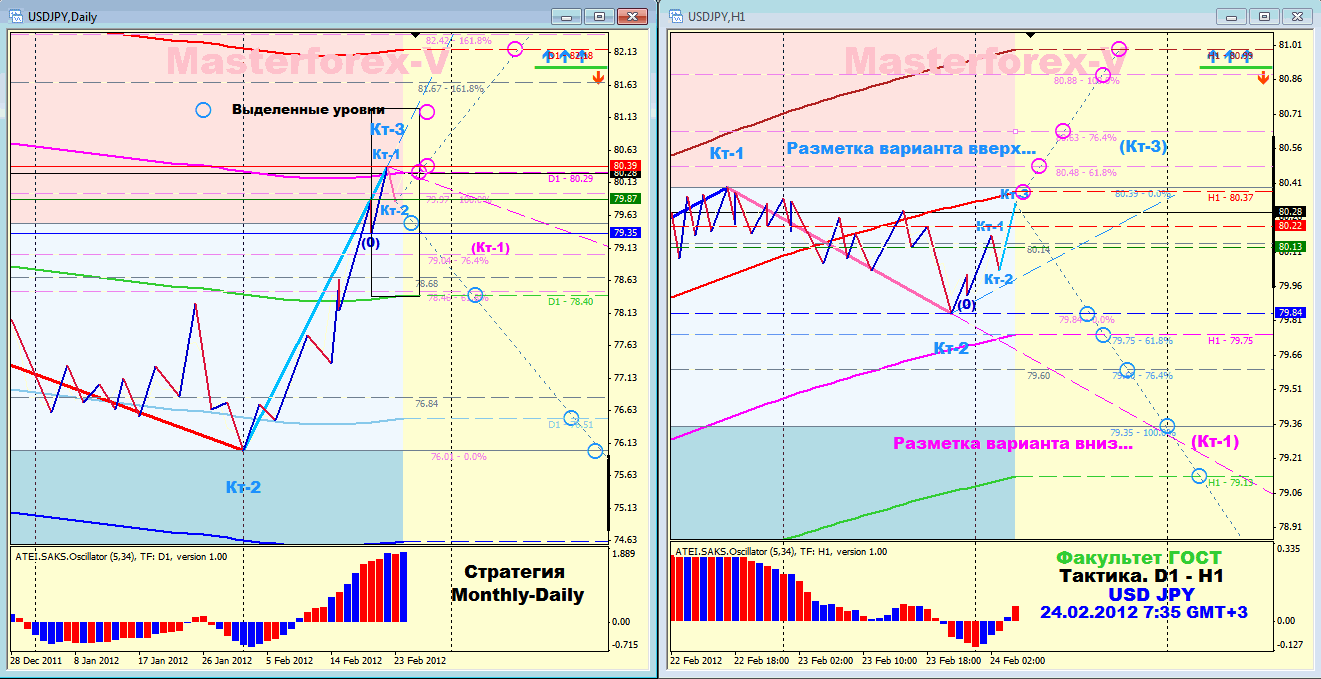Close the USDJPY,Daily chart window
Screen dimensions: 1321x679
[x=632, y=16]
